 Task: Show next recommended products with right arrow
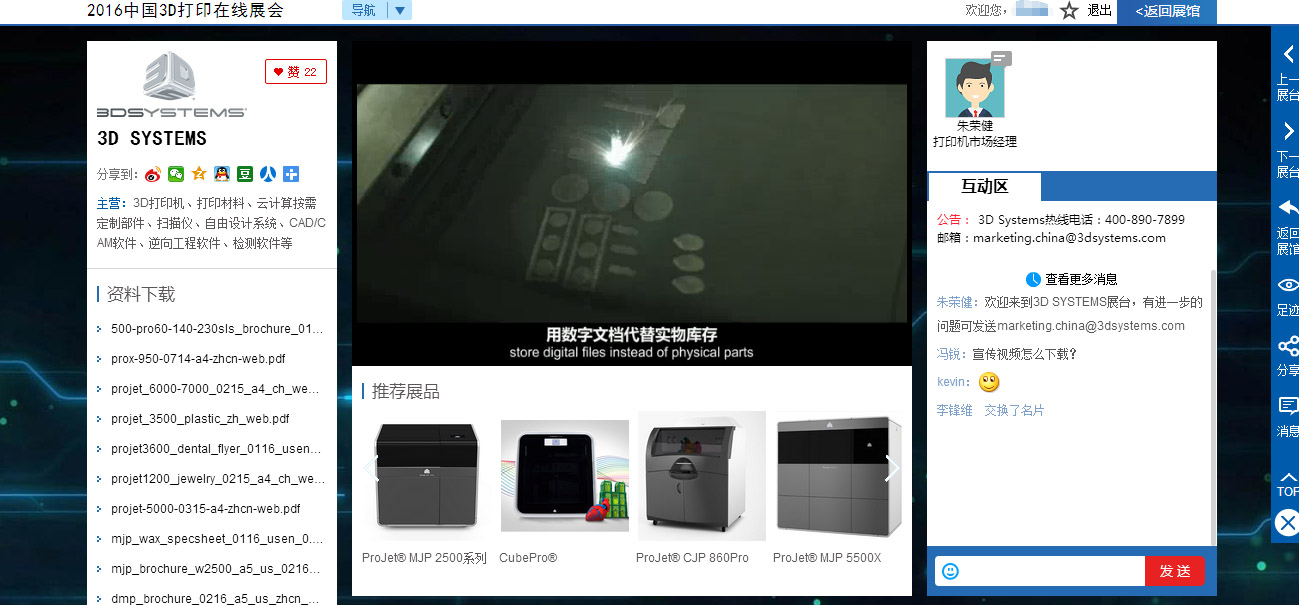(892, 468)
